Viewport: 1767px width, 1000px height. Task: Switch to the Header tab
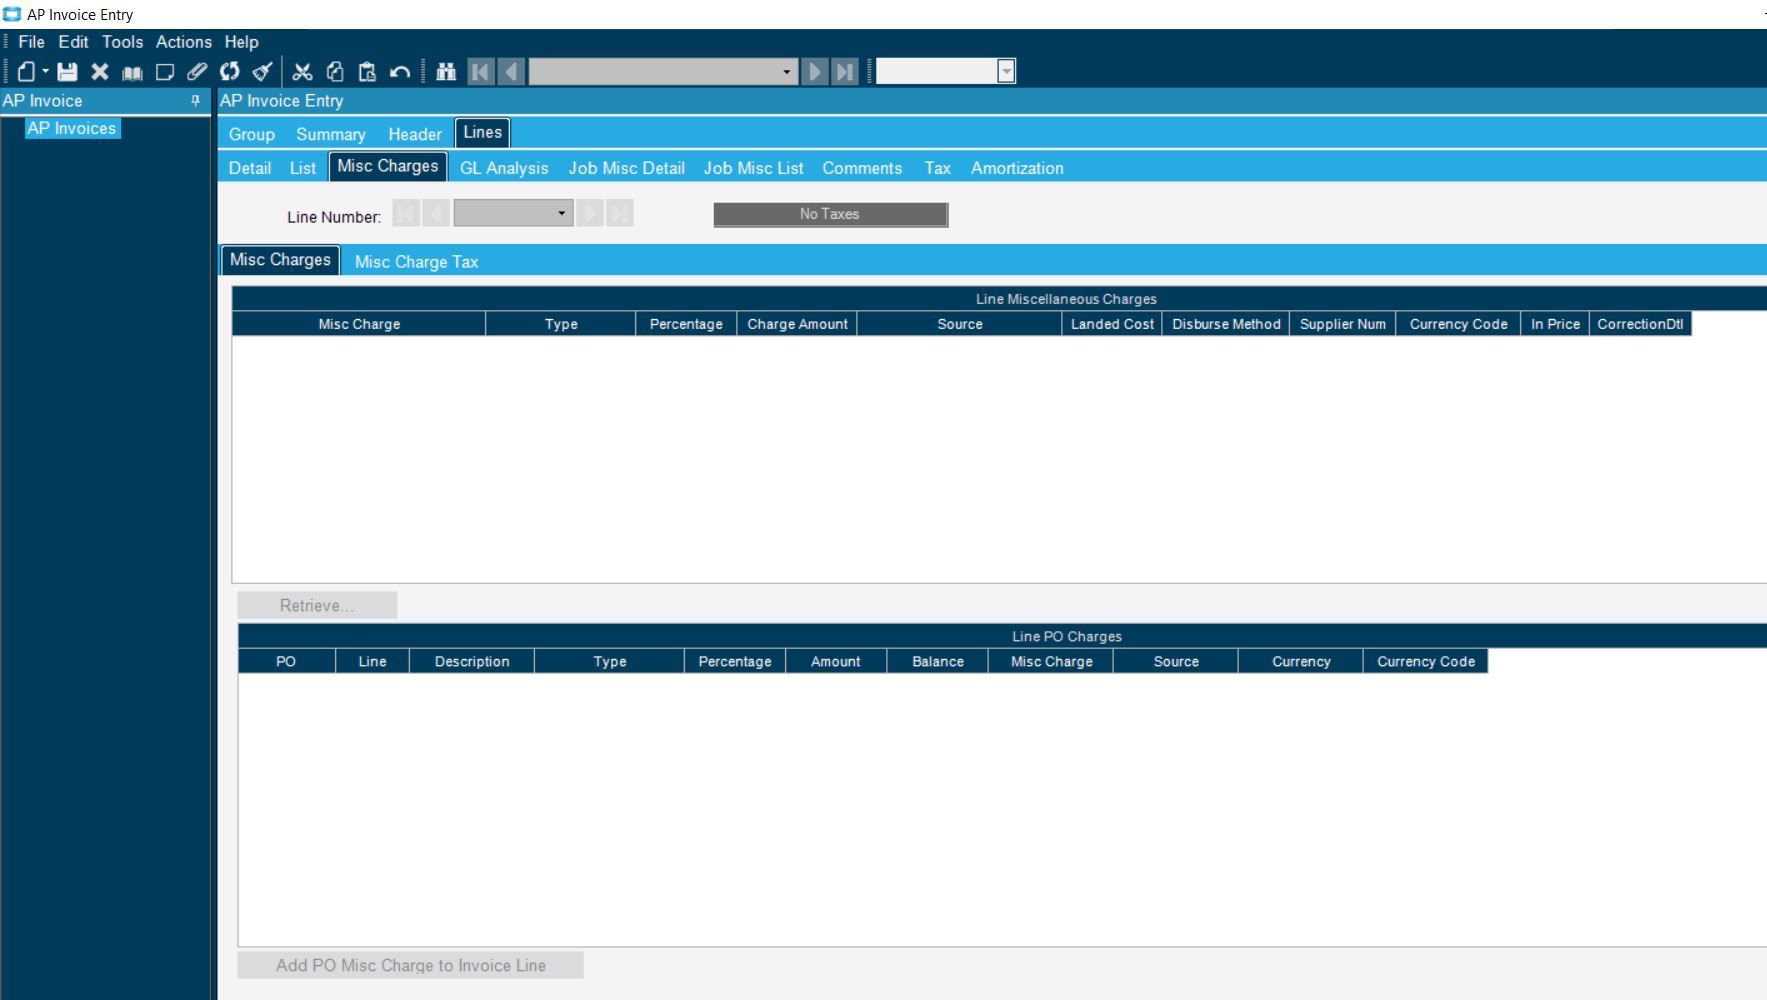(x=415, y=134)
